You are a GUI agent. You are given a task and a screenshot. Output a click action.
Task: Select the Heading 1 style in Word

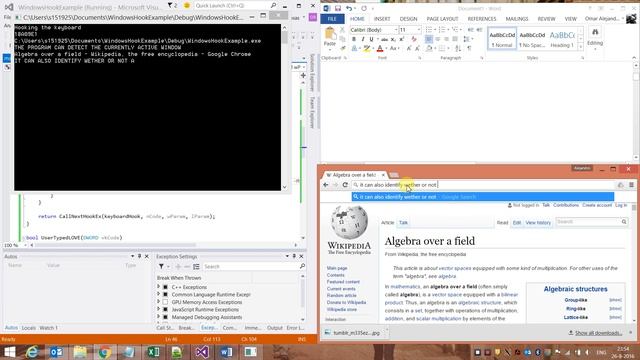(562, 39)
